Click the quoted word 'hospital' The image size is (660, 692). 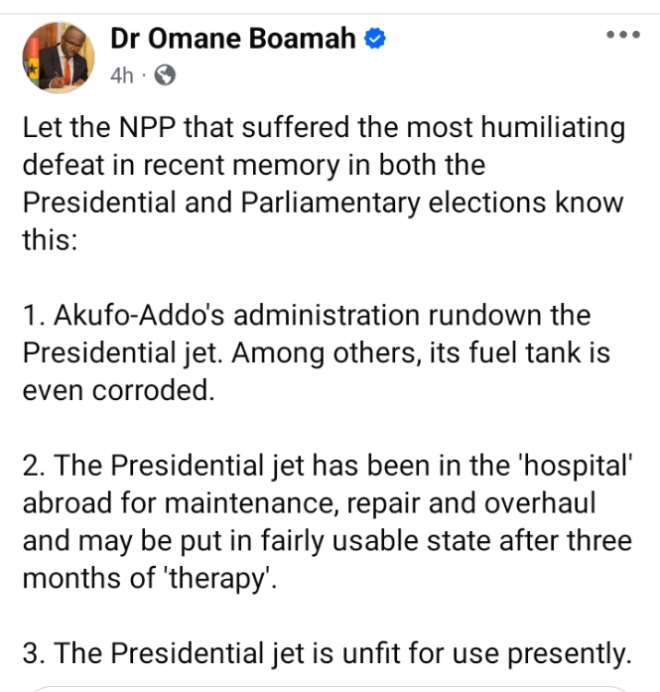(x=577, y=466)
